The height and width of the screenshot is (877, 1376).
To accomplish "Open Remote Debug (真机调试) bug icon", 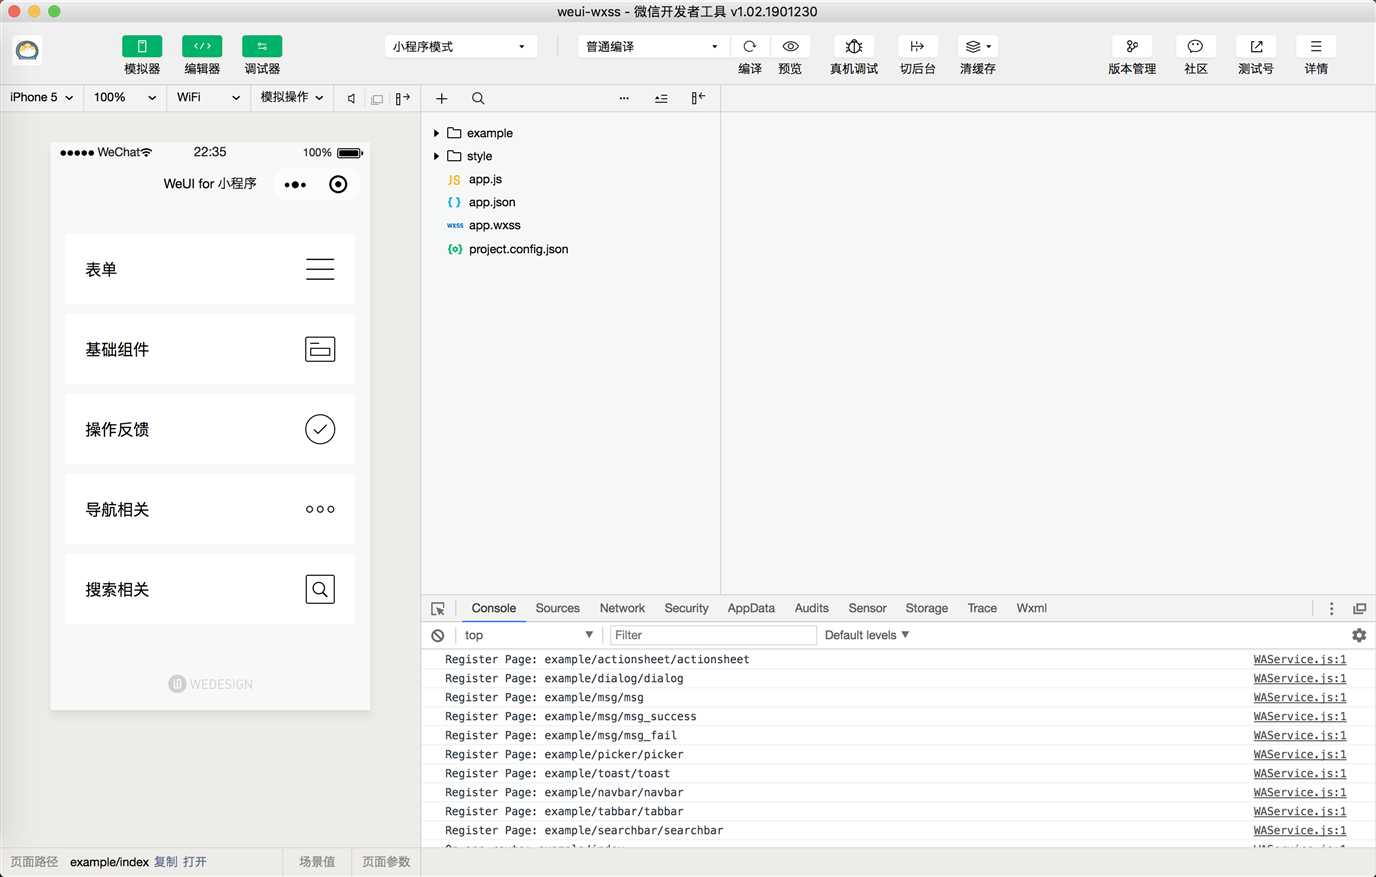I will (x=854, y=47).
